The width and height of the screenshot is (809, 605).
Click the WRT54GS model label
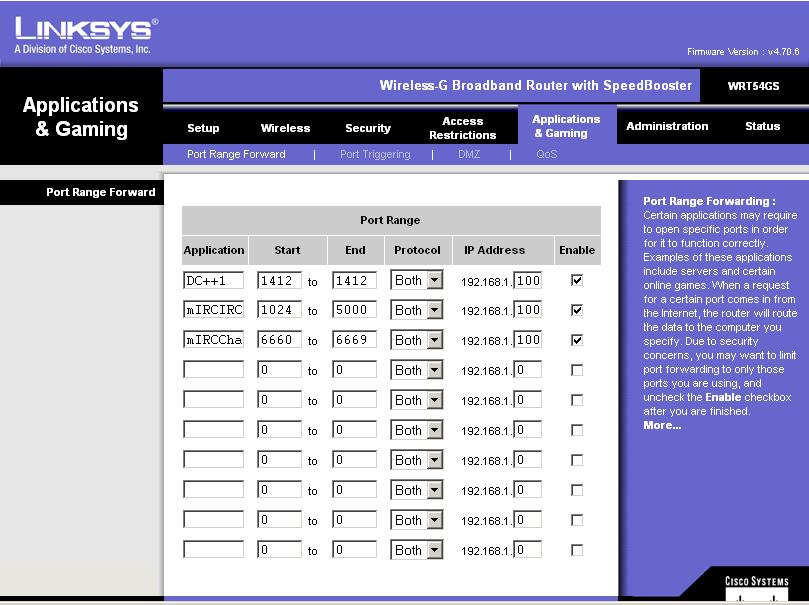pyautogui.click(x=753, y=86)
